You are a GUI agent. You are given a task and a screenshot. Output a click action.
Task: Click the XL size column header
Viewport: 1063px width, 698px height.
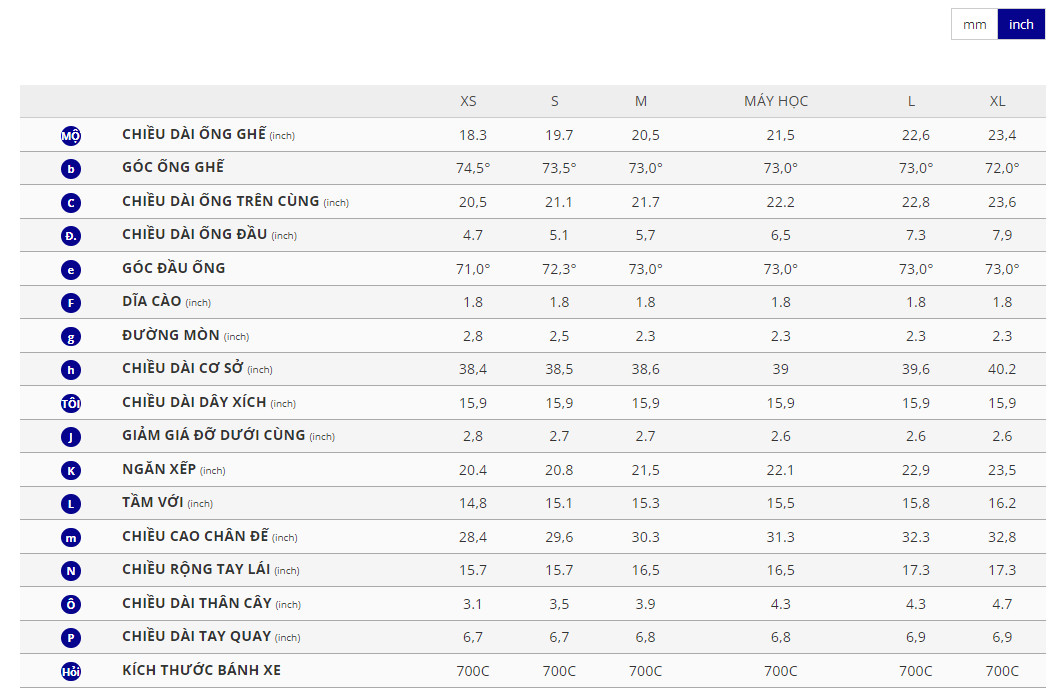pyautogui.click(x=997, y=101)
